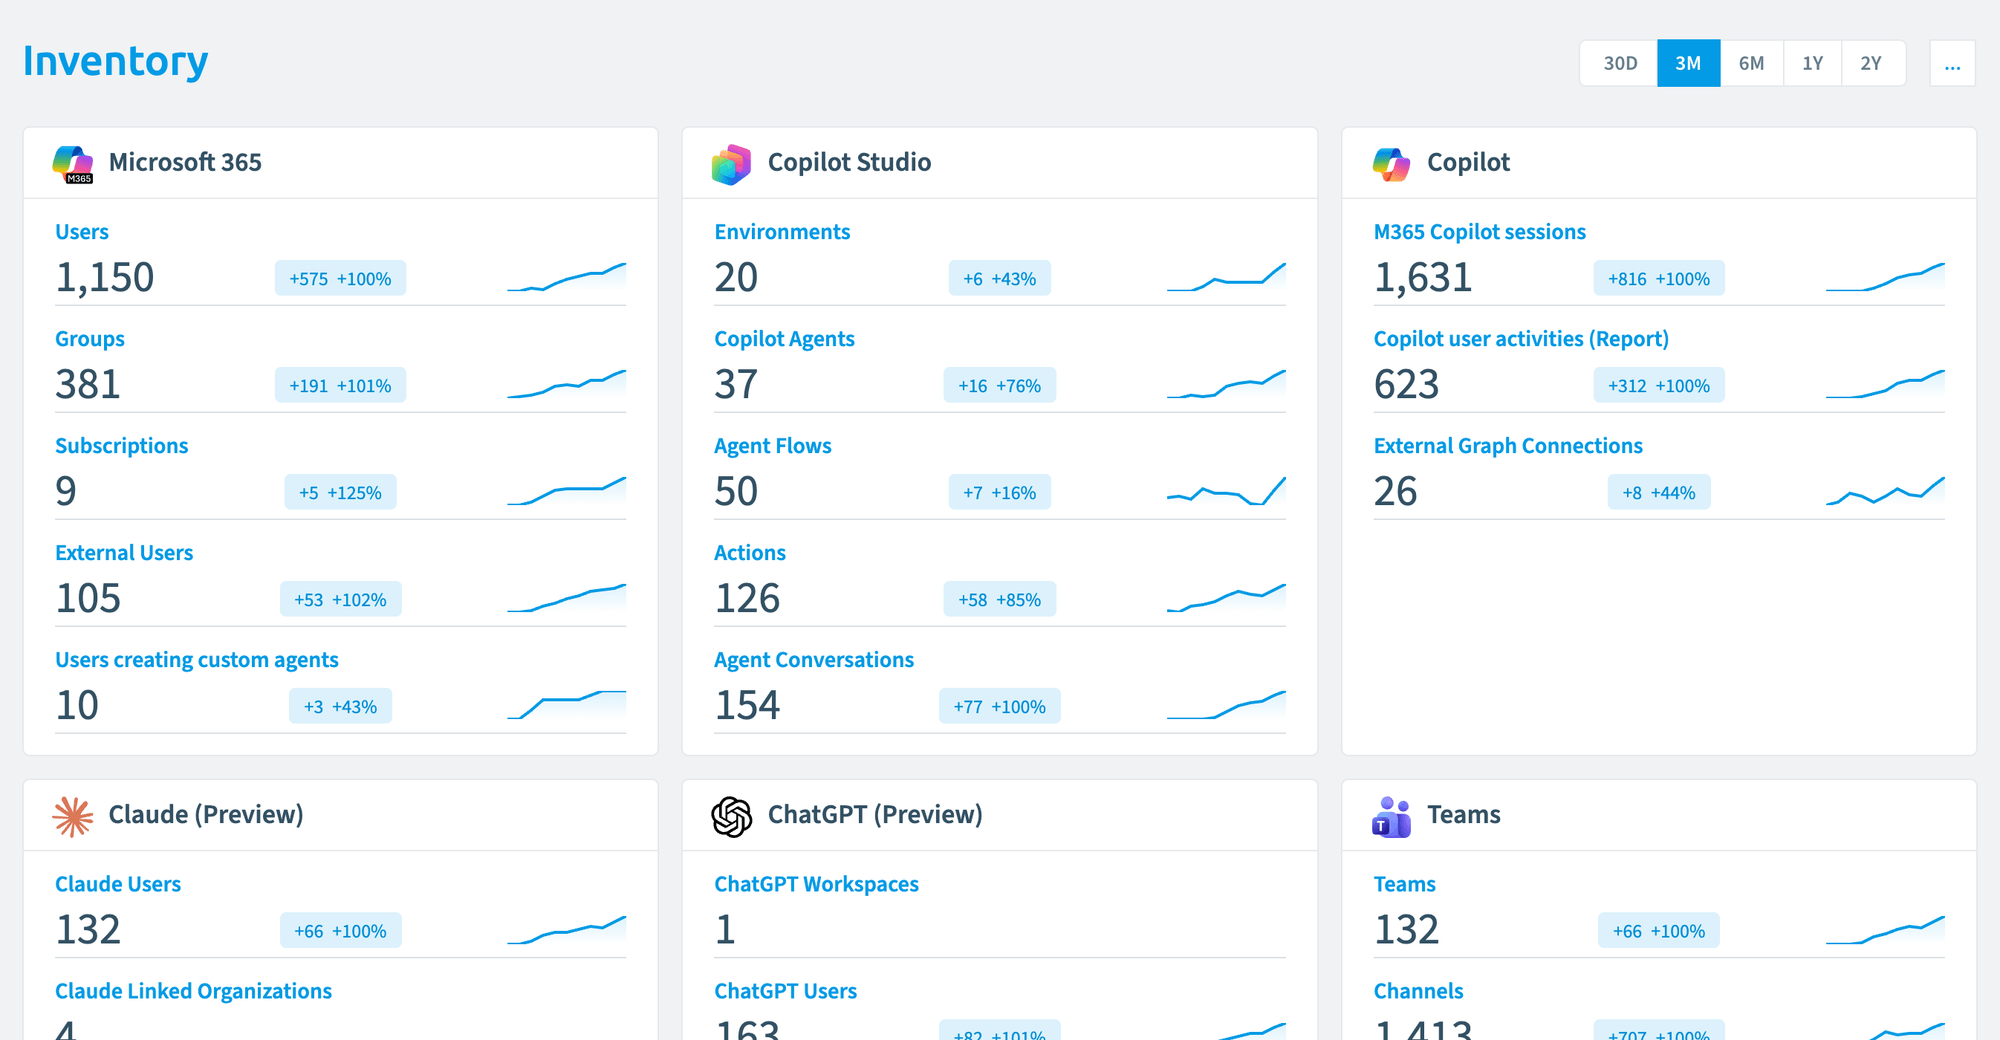Click the Users +575 +100% badge
Viewport: 2000px width, 1040px height.
coord(341,279)
